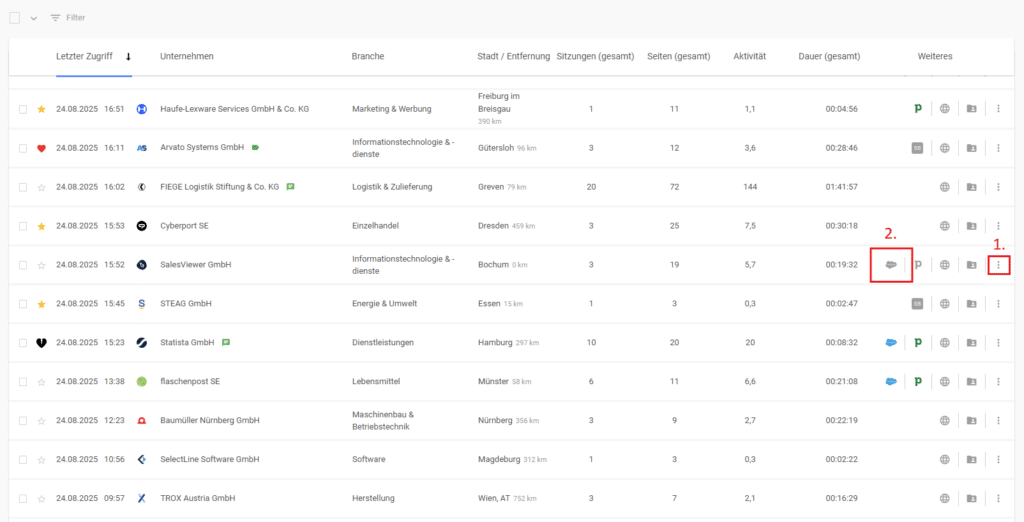Open three-dot menu for SalesViewer GmbH row
The width and height of the screenshot is (1024, 522).
(x=998, y=265)
